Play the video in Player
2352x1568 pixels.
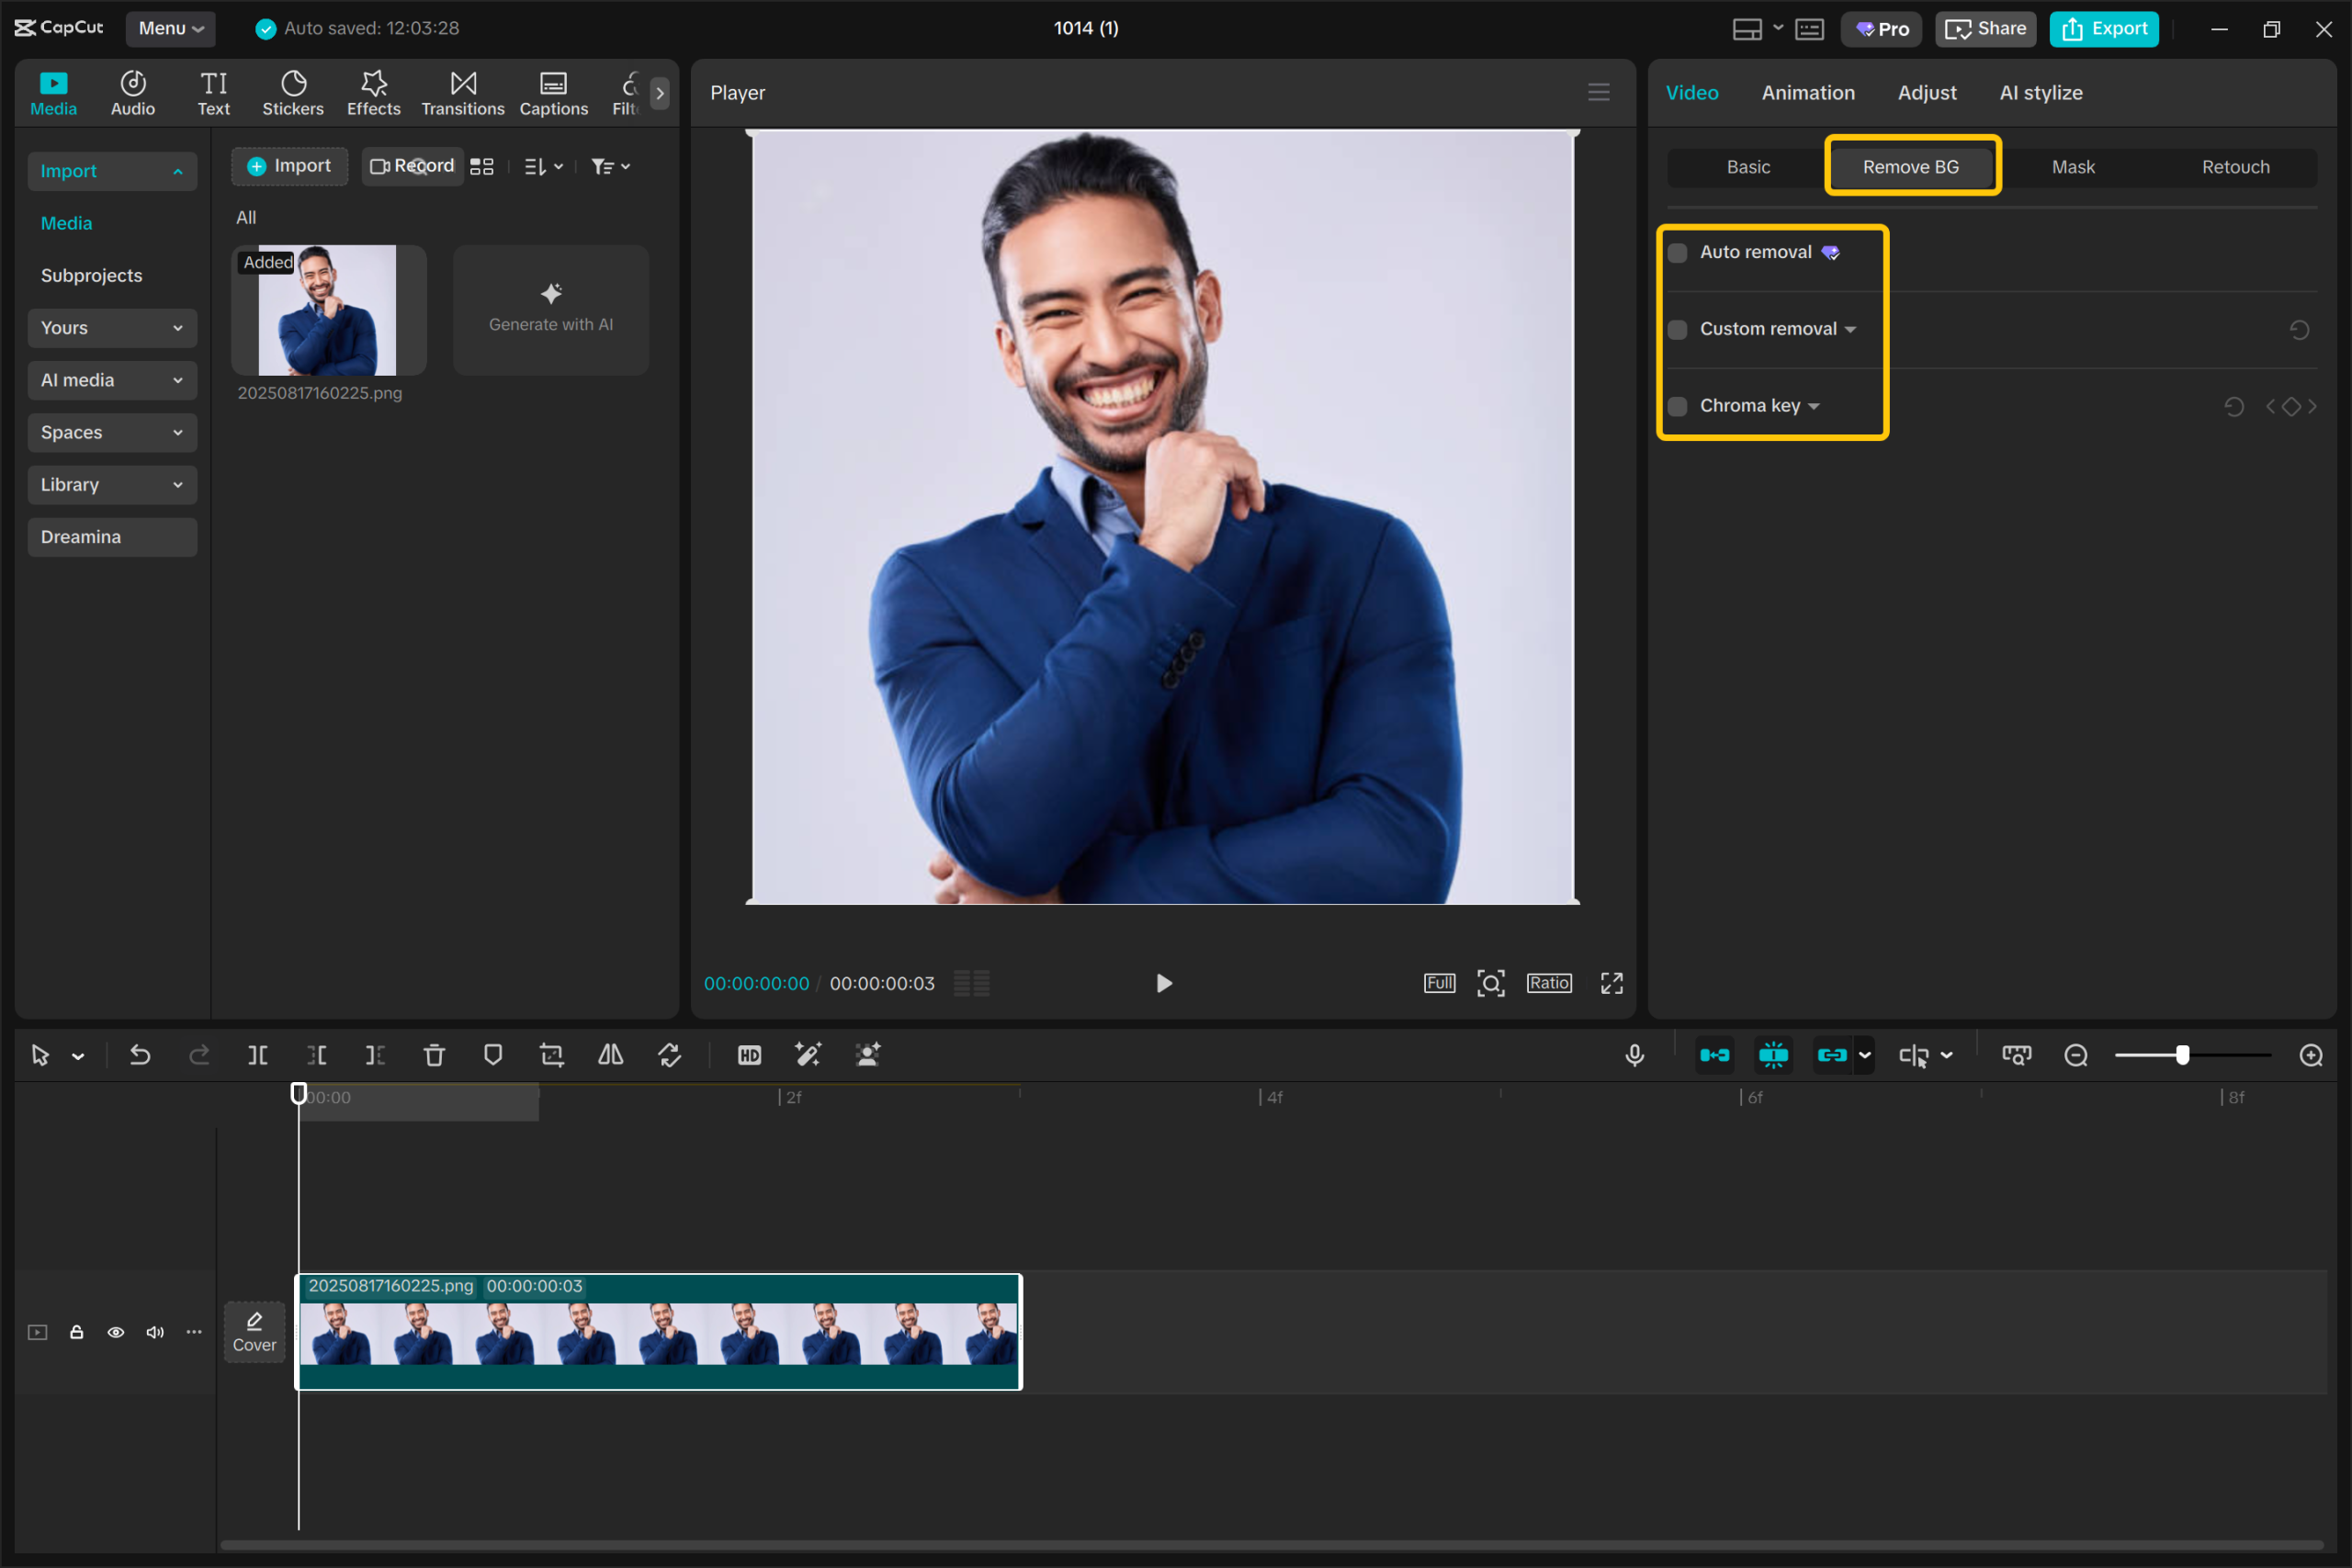tap(1163, 983)
